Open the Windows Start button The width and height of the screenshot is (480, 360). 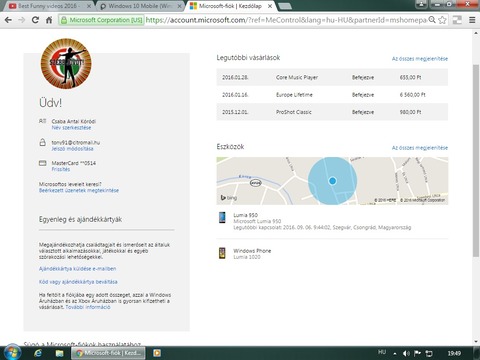click(x=12, y=353)
